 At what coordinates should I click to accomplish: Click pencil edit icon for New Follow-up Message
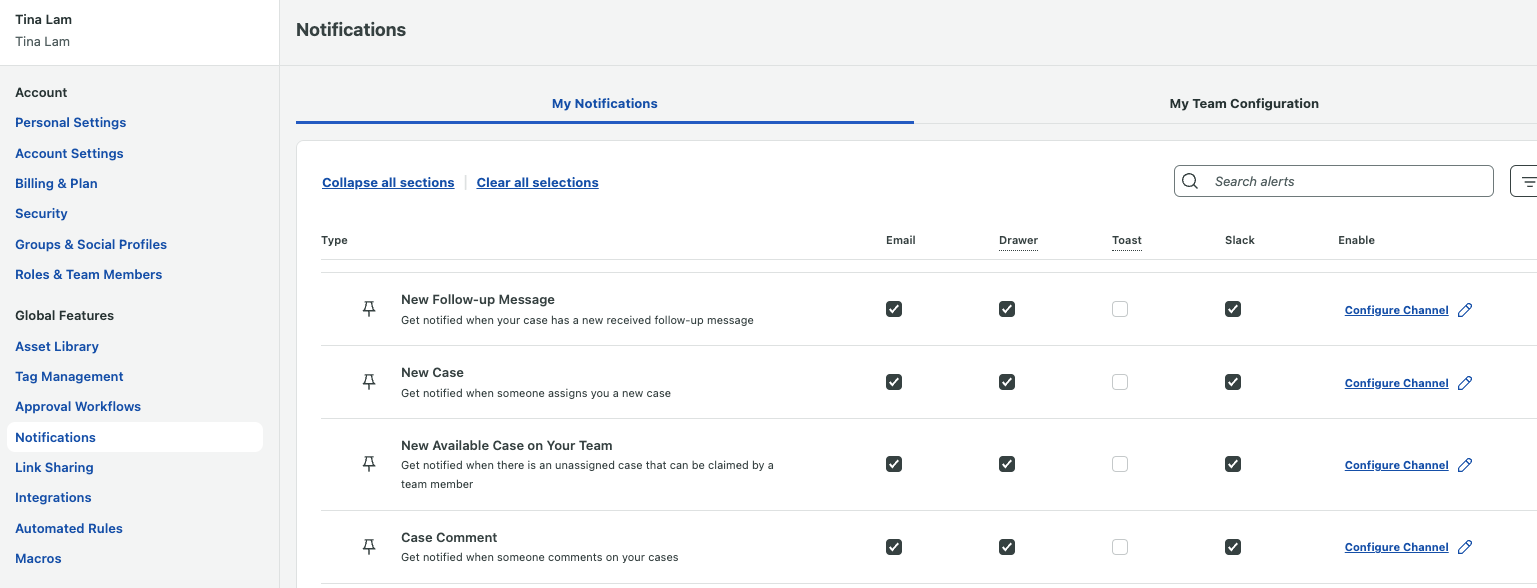(1465, 310)
